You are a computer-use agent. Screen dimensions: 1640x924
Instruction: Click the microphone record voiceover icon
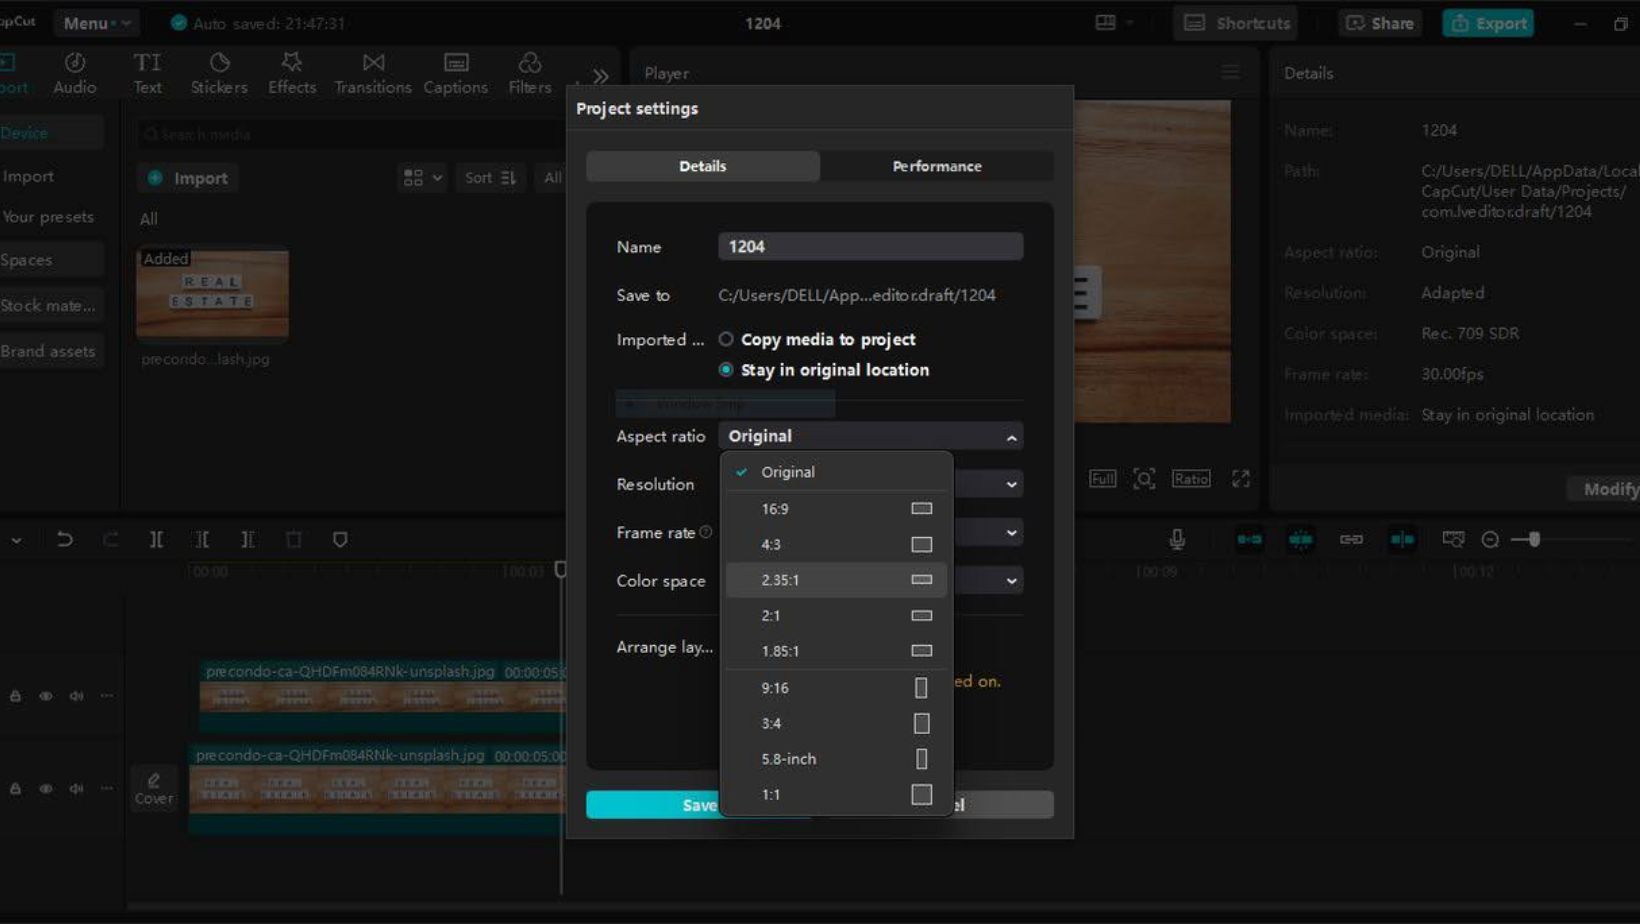pos(1177,539)
